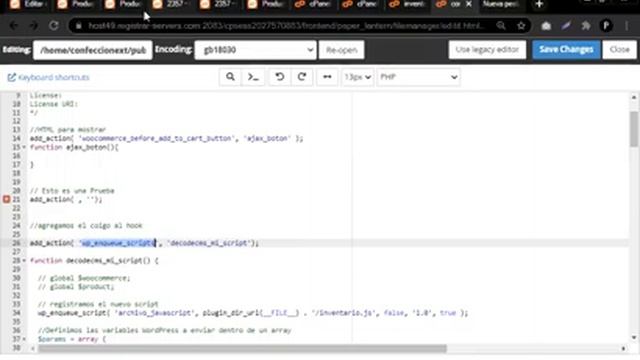
Task: Click the vertical editor scrollbar thumb
Action: 633,129
